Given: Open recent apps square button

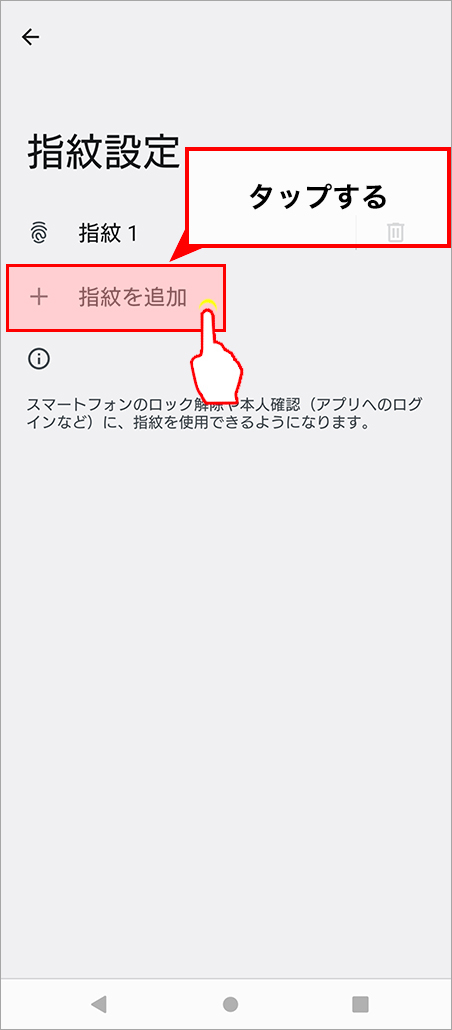Looking at the screenshot, I should pos(360,1003).
